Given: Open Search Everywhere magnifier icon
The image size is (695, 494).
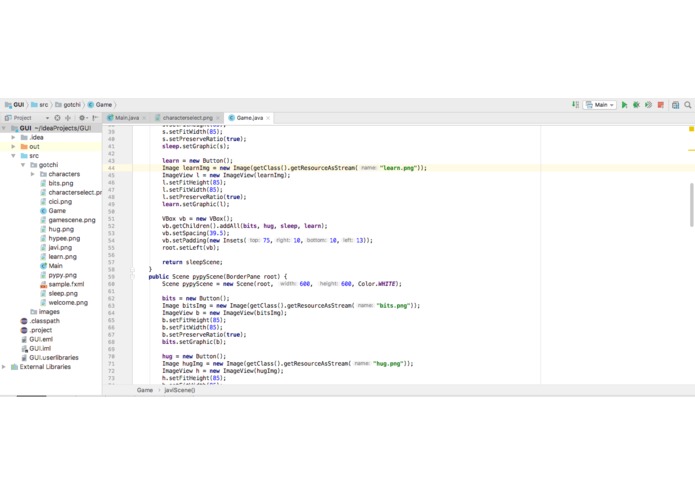Looking at the screenshot, I should 687,105.
